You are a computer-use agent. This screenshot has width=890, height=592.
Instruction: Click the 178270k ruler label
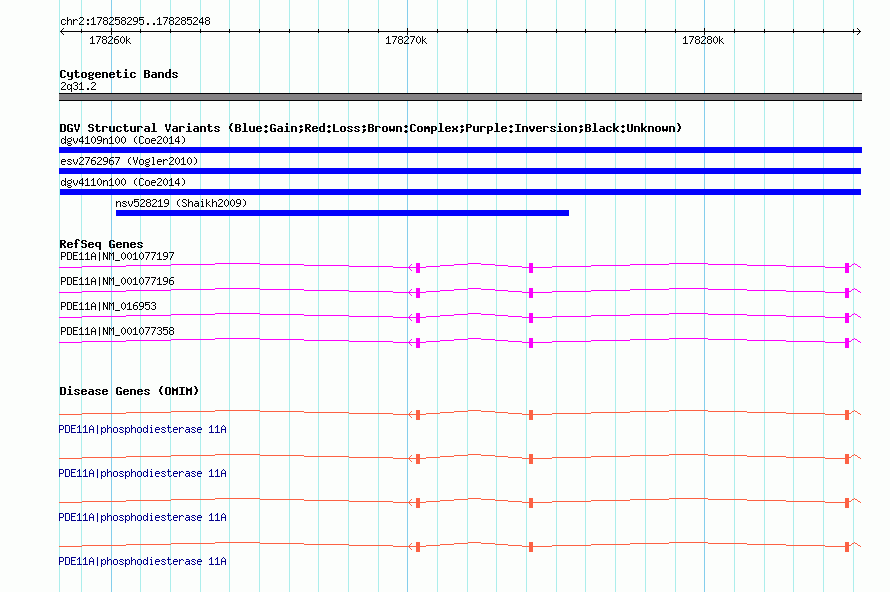tap(406, 40)
